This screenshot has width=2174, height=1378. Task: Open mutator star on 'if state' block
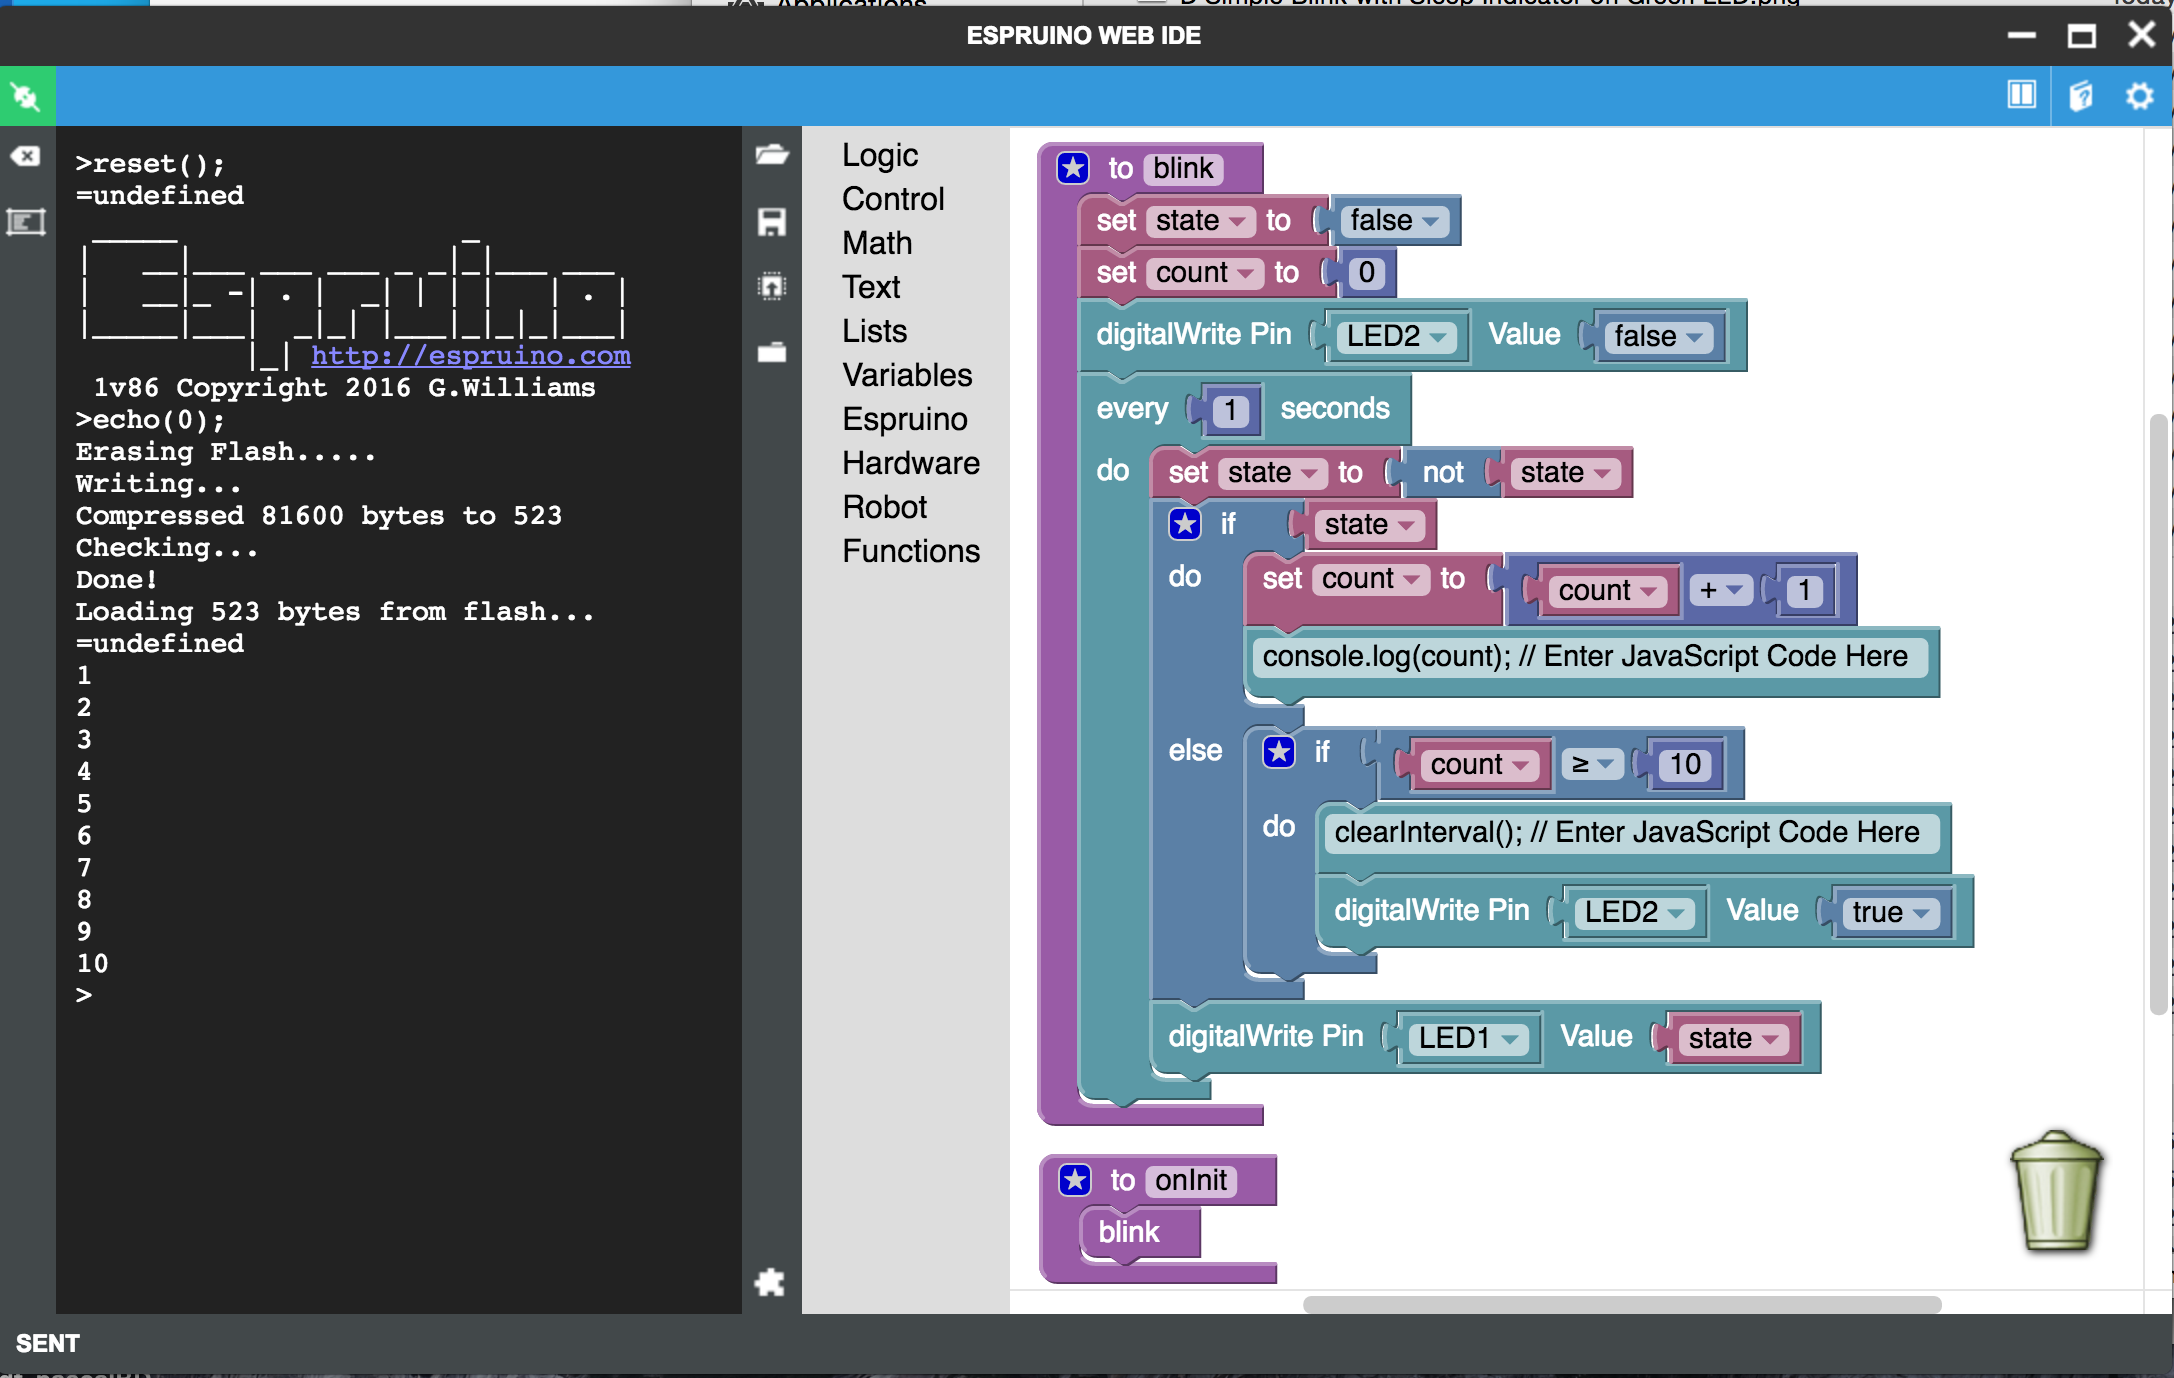point(1185,523)
